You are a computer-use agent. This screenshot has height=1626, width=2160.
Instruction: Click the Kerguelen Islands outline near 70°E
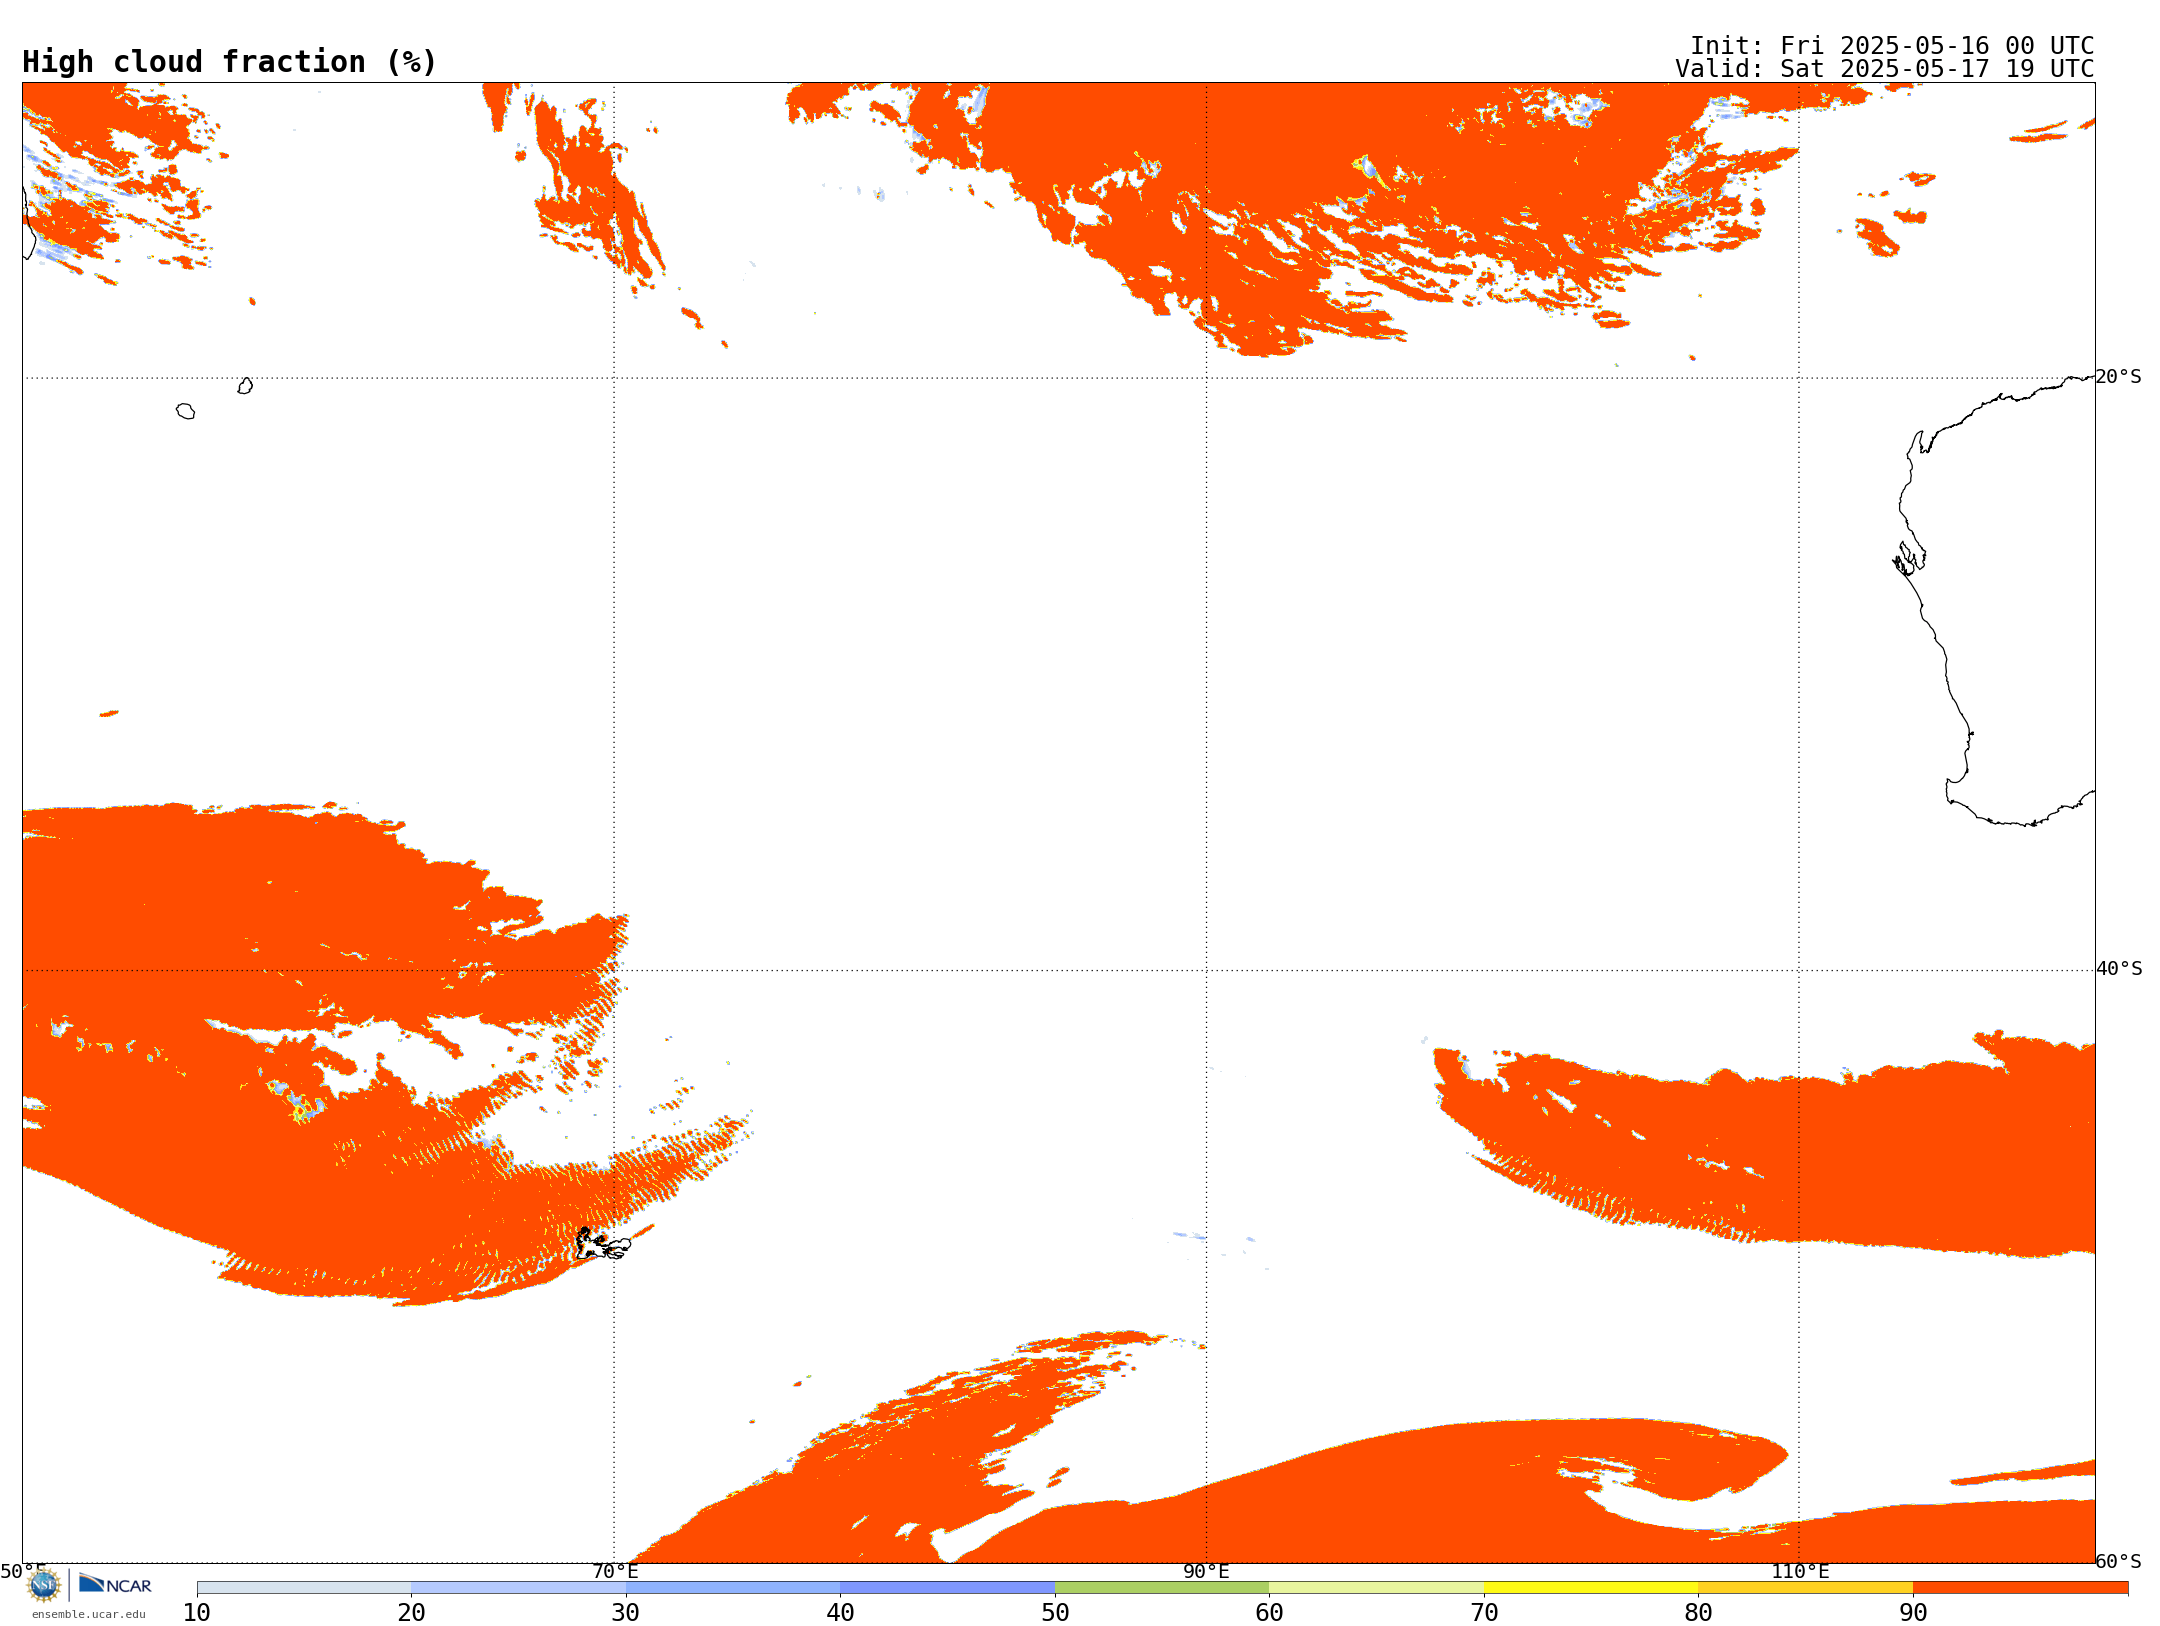(x=602, y=1245)
